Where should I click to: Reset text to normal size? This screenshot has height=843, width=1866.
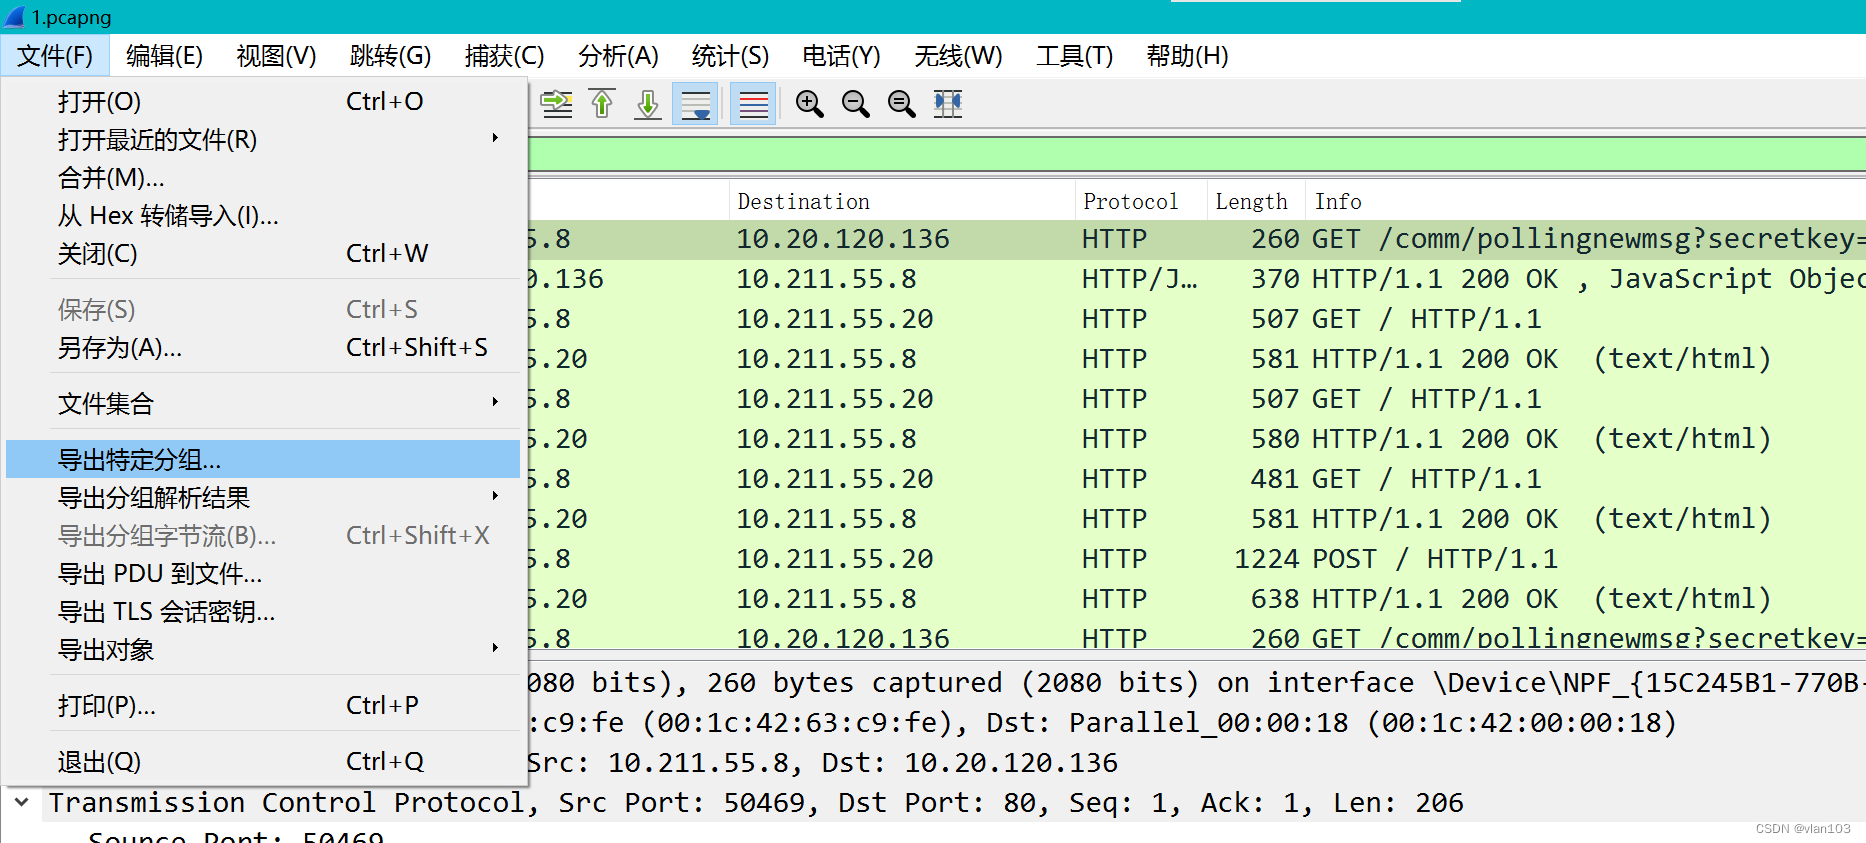901,104
